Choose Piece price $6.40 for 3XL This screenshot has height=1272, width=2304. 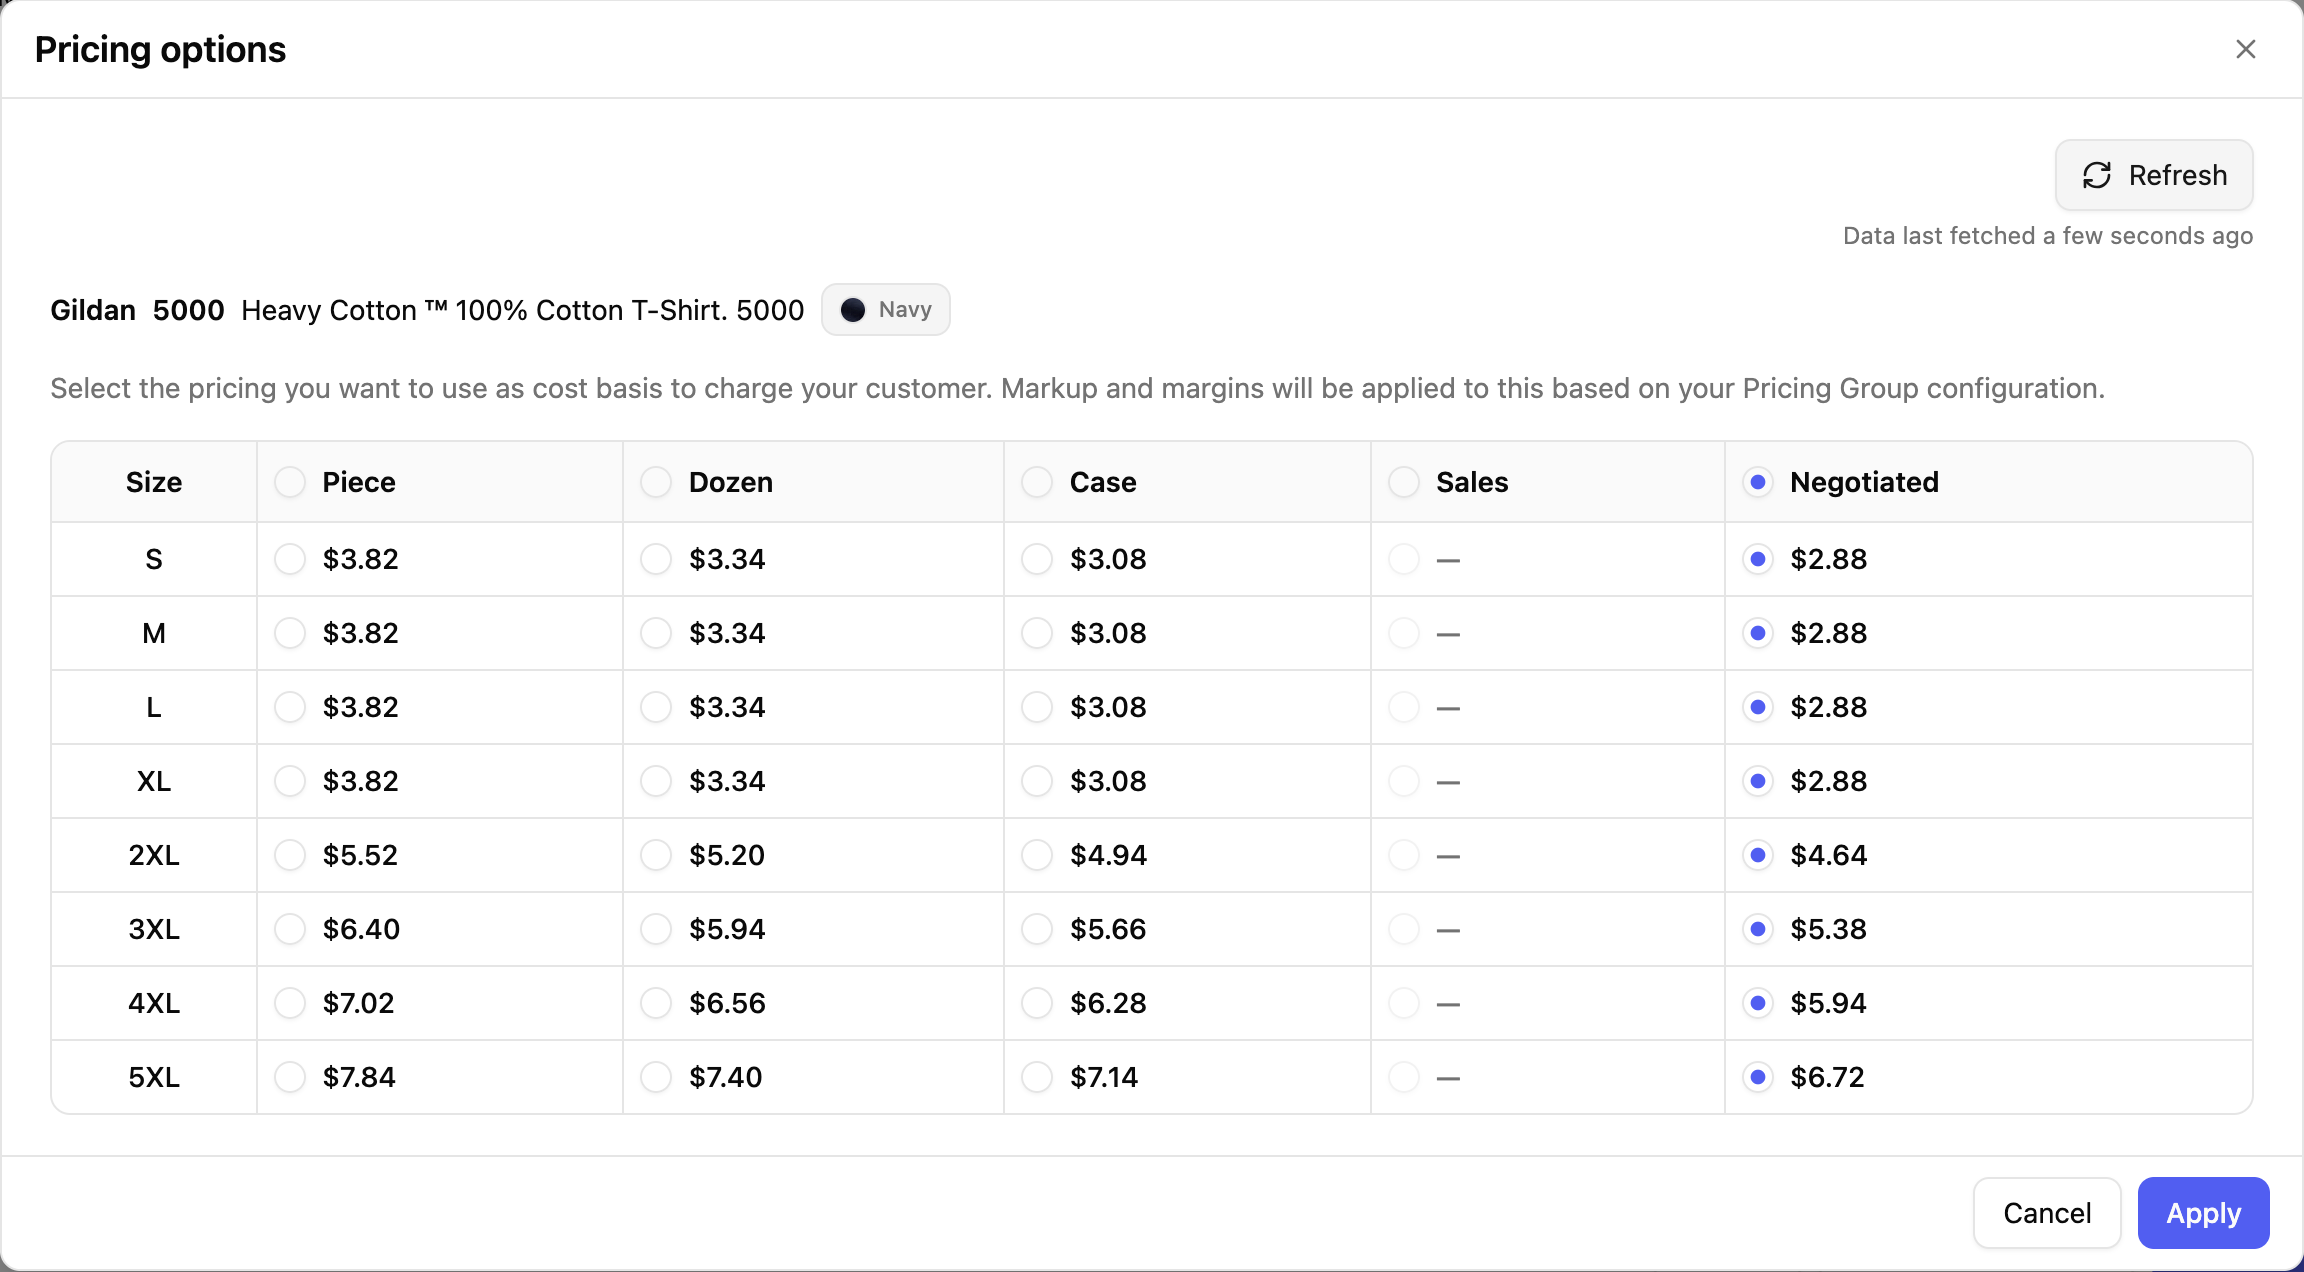pyautogui.click(x=290, y=929)
